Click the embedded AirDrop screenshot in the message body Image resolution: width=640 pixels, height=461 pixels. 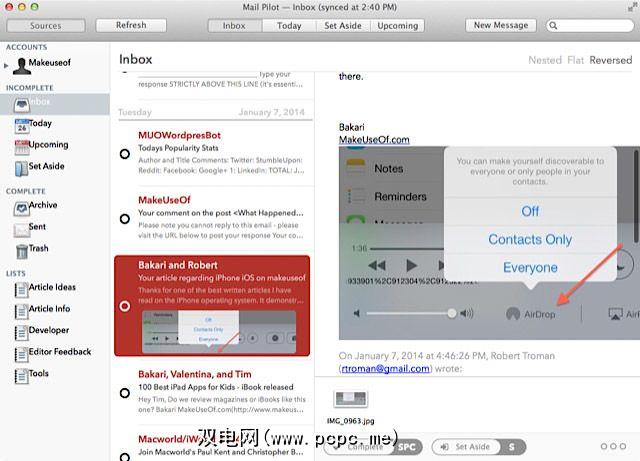point(489,243)
